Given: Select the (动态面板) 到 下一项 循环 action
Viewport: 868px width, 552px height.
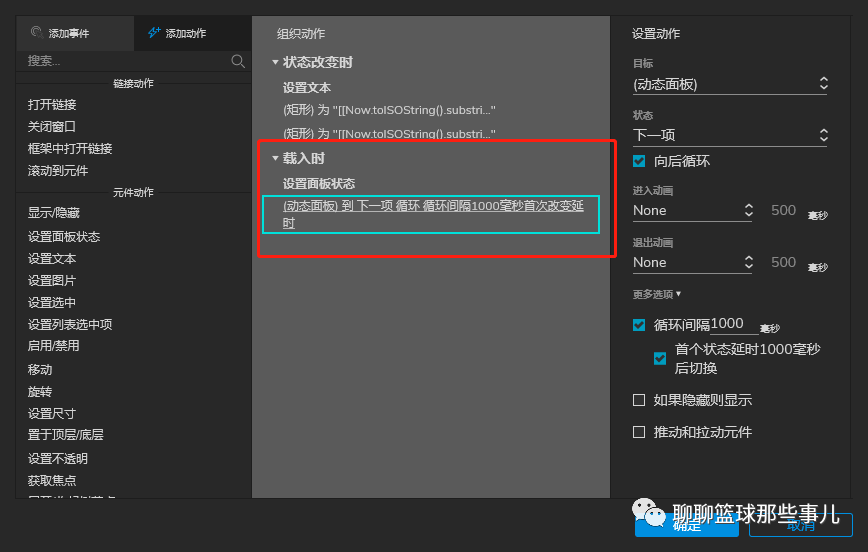Looking at the screenshot, I should coord(431,214).
